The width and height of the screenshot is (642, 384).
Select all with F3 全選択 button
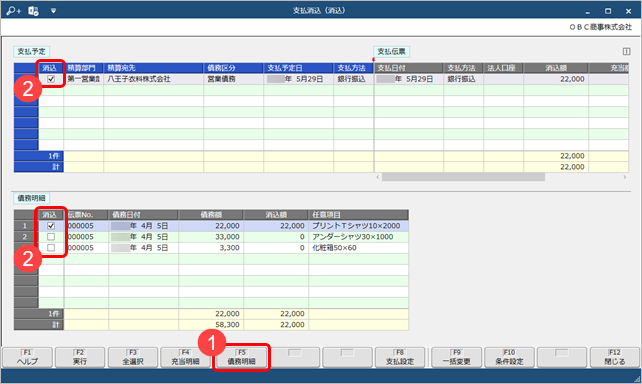click(133, 357)
